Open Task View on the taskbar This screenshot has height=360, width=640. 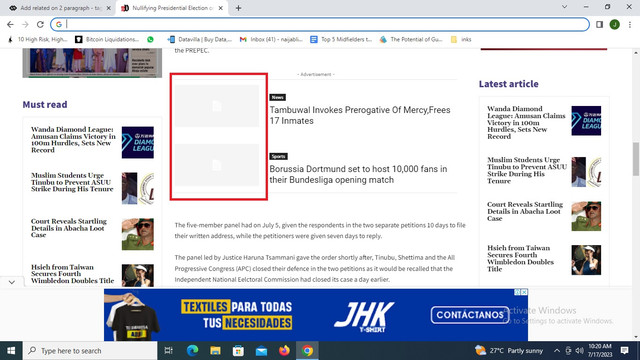pos(168,351)
